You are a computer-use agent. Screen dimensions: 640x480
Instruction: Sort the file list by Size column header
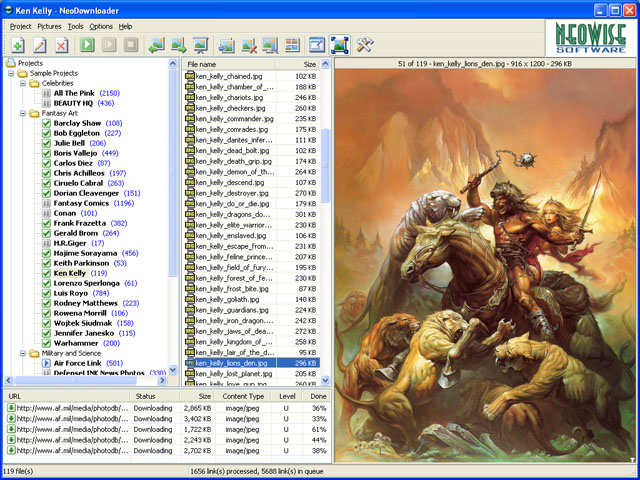(308, 64)
